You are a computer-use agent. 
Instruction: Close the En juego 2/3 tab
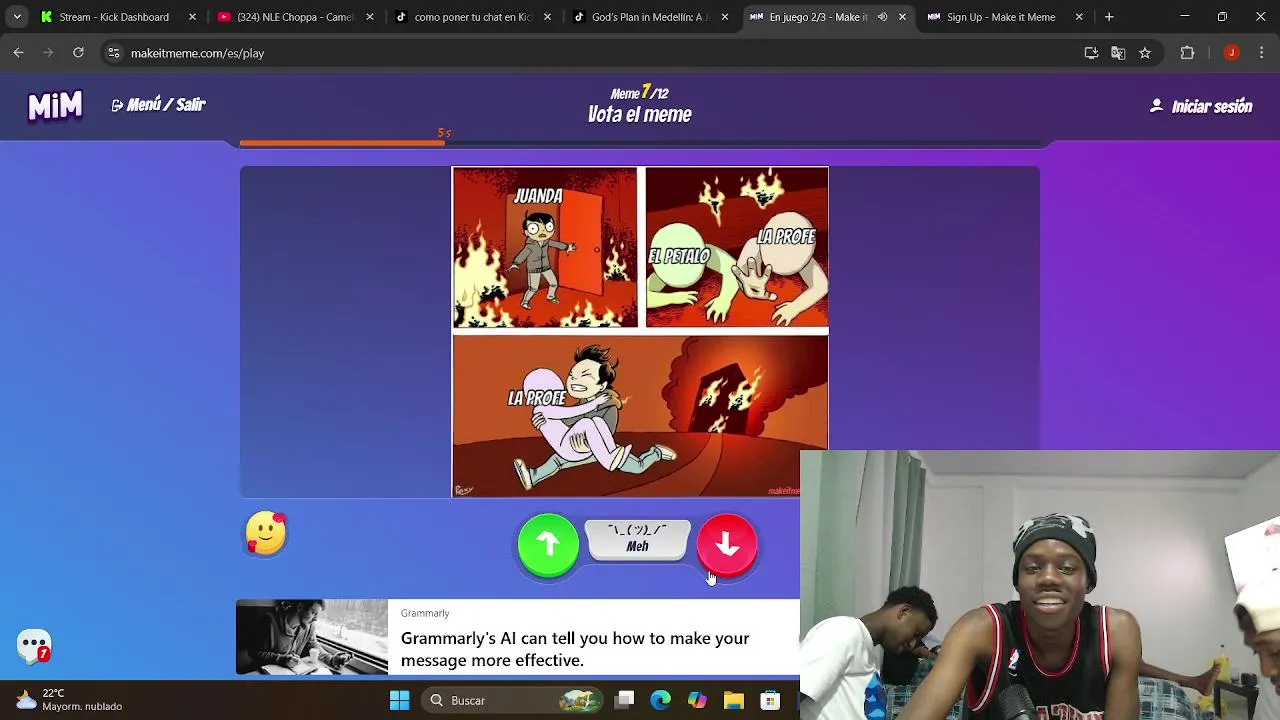coord(902,17)
